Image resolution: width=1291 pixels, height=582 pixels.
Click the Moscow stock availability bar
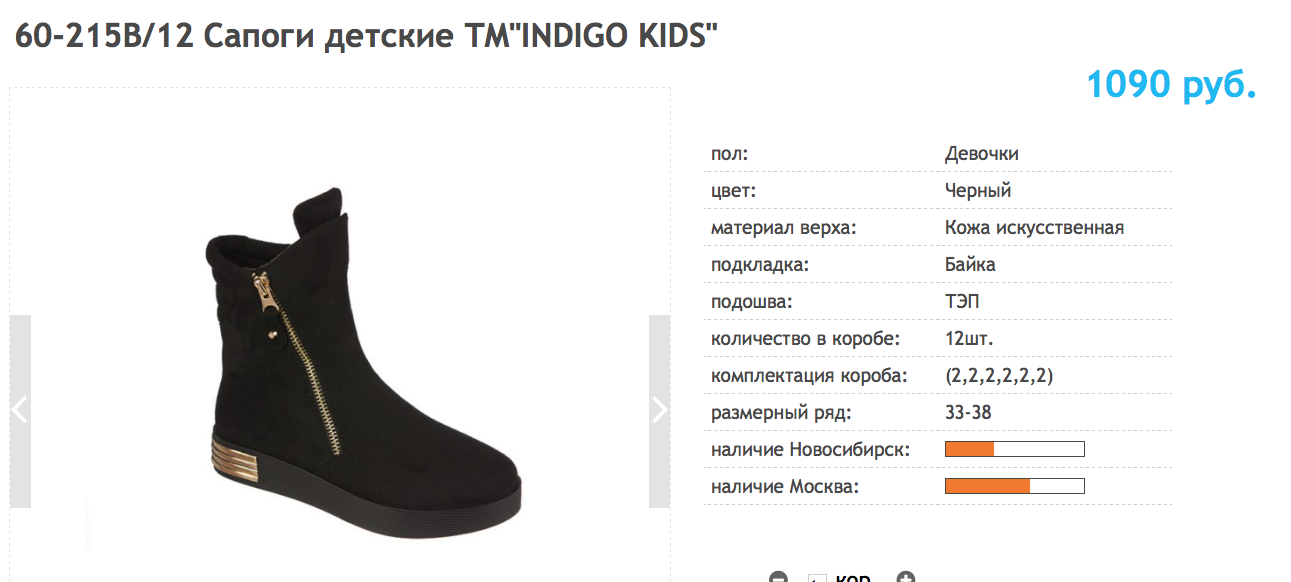tap(1014, 486)
